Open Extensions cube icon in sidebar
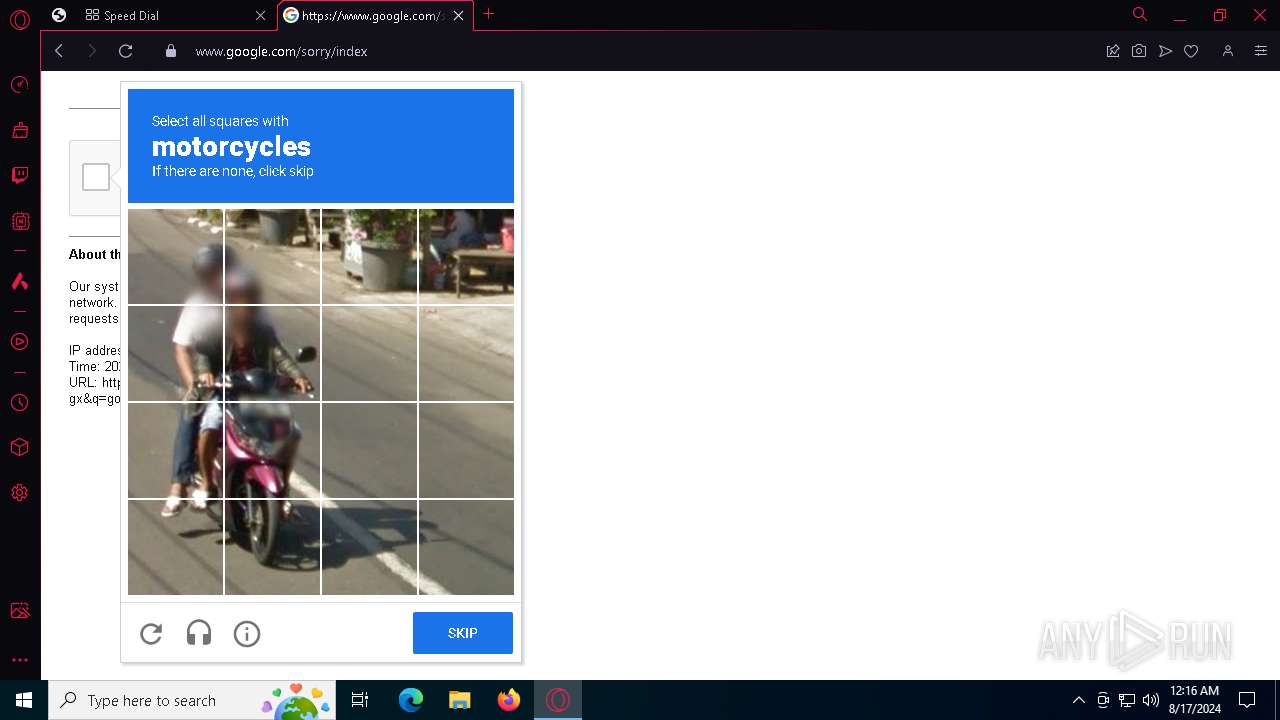The image size is (1280, 720). (19, 447)
